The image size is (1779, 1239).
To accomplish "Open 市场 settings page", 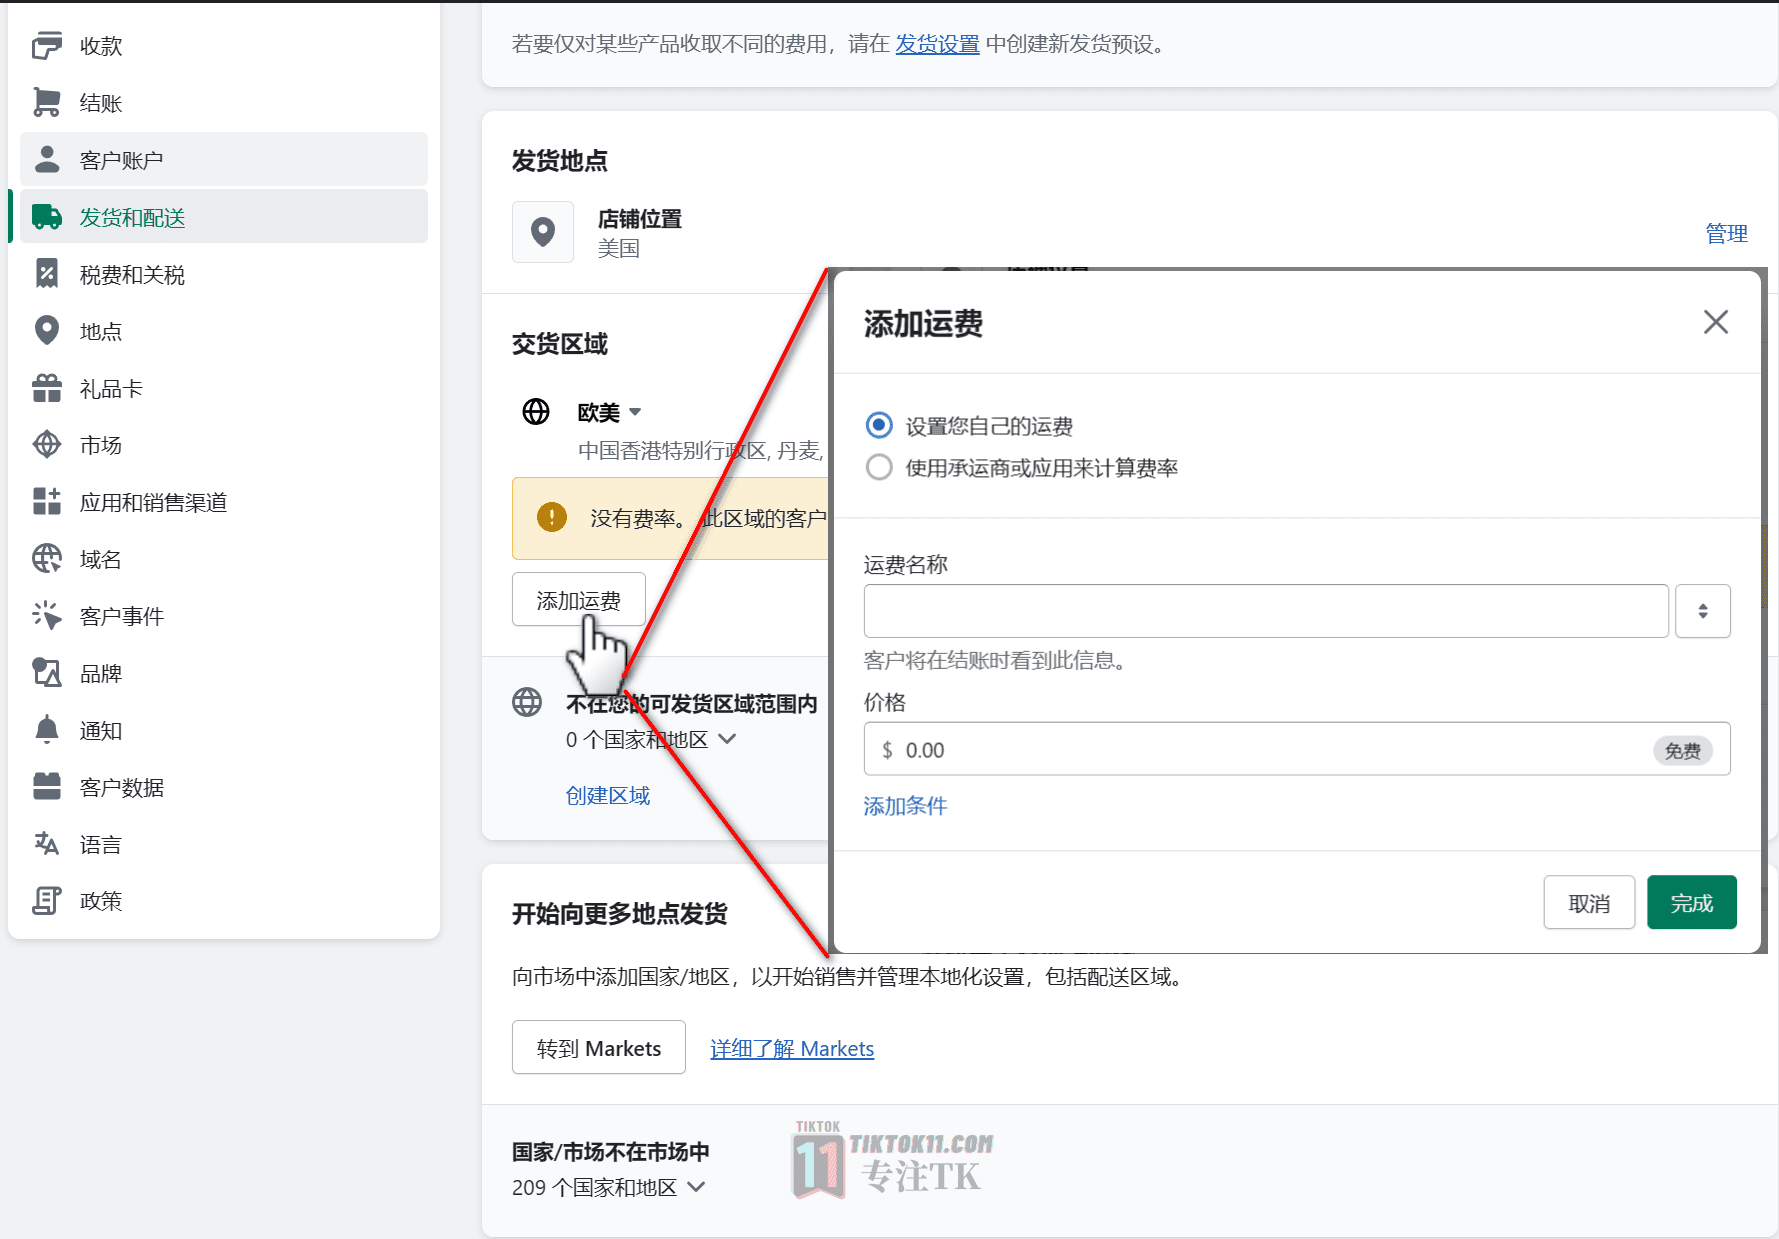I will [224, 445].
